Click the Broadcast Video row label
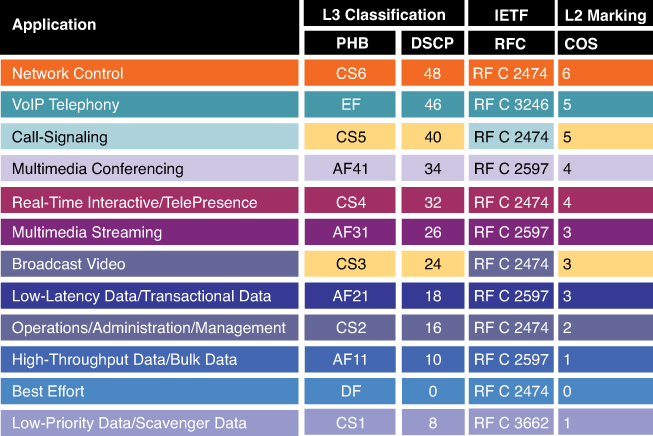The height and width of the screenshot is (436, 653). (64, 265)
